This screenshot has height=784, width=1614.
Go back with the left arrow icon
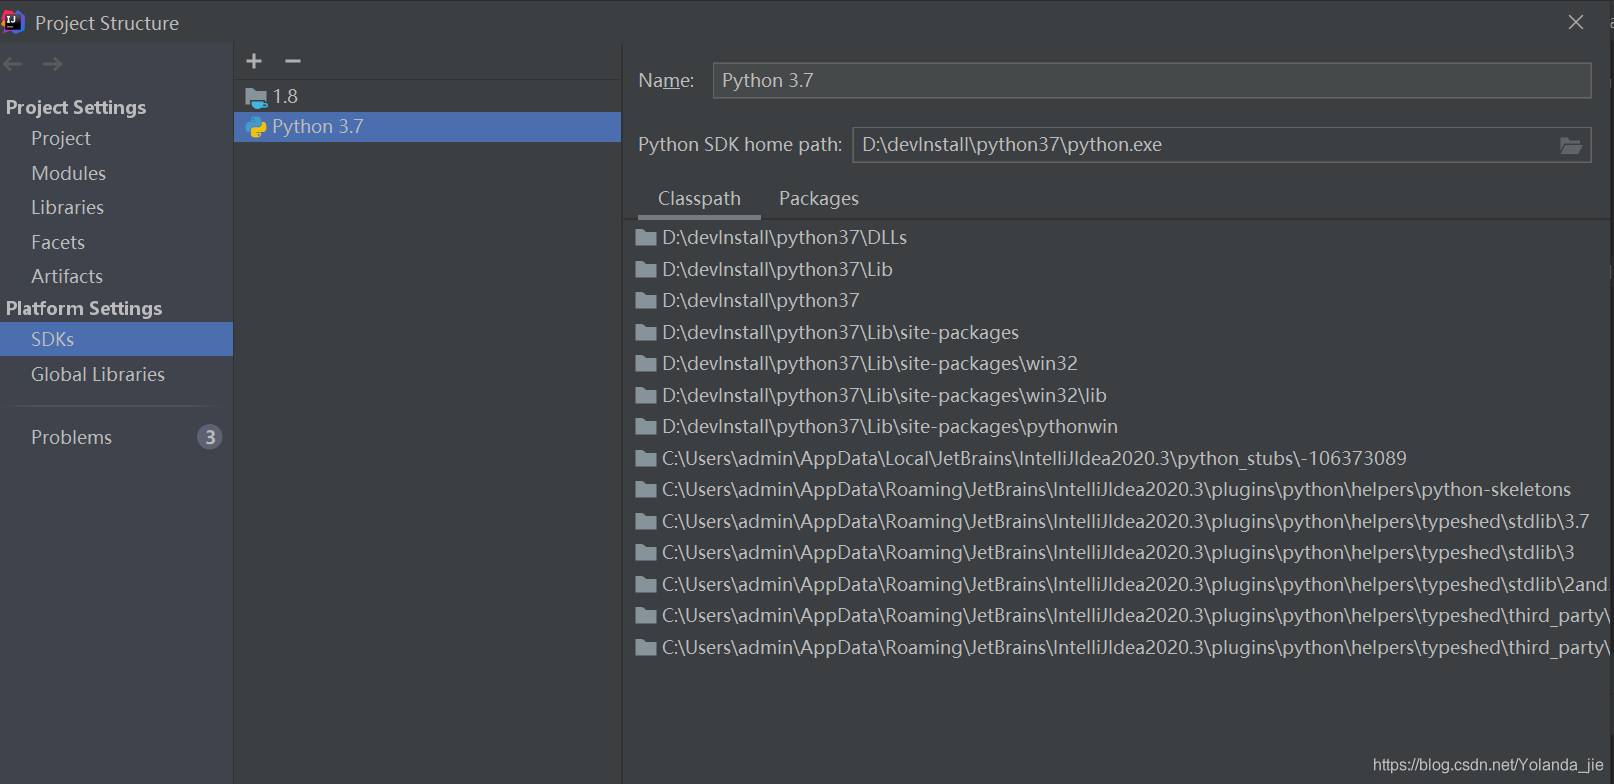pyautogui.click(x=13, y=64)
